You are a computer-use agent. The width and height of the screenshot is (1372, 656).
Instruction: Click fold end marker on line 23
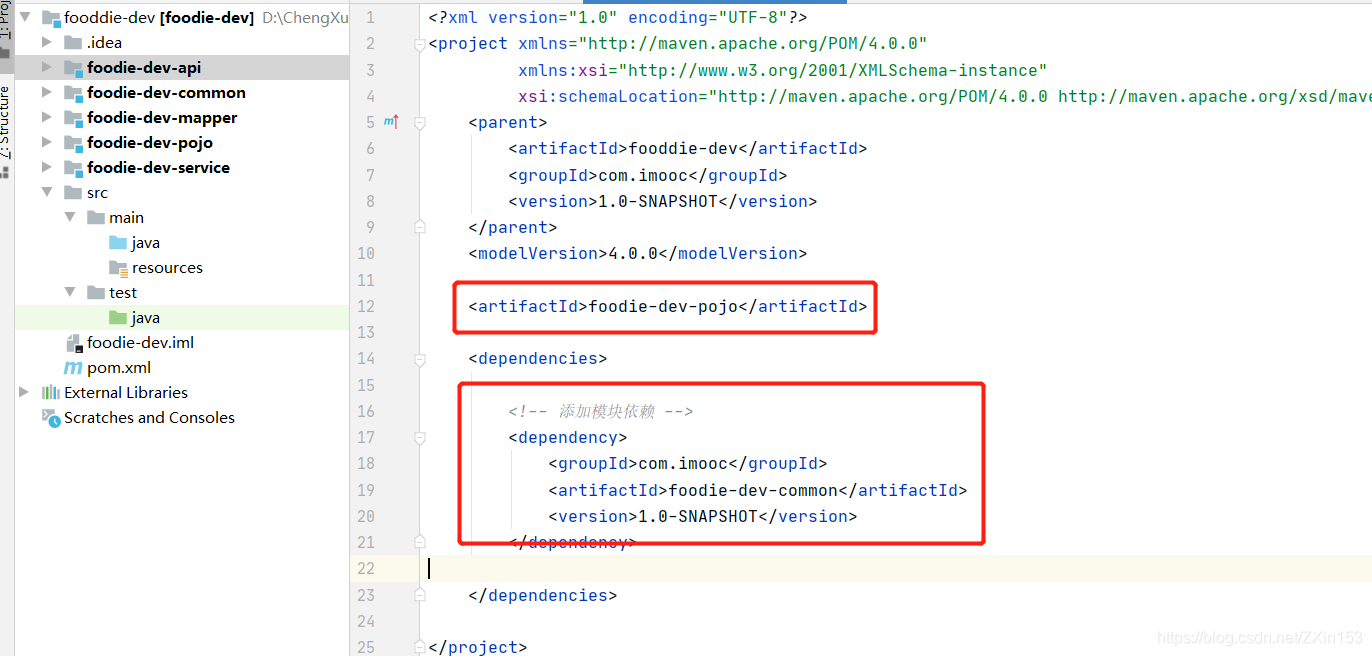coord(420,595)
